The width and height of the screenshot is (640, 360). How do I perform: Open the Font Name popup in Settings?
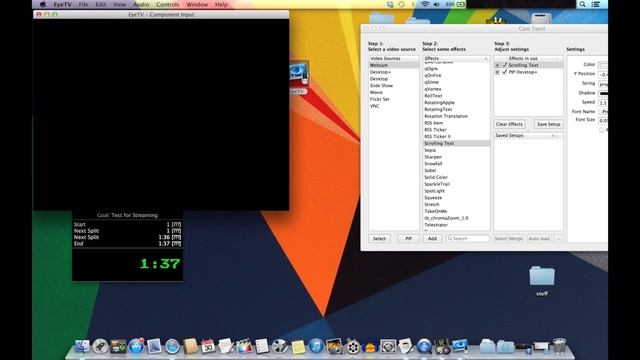pos(603,111)
